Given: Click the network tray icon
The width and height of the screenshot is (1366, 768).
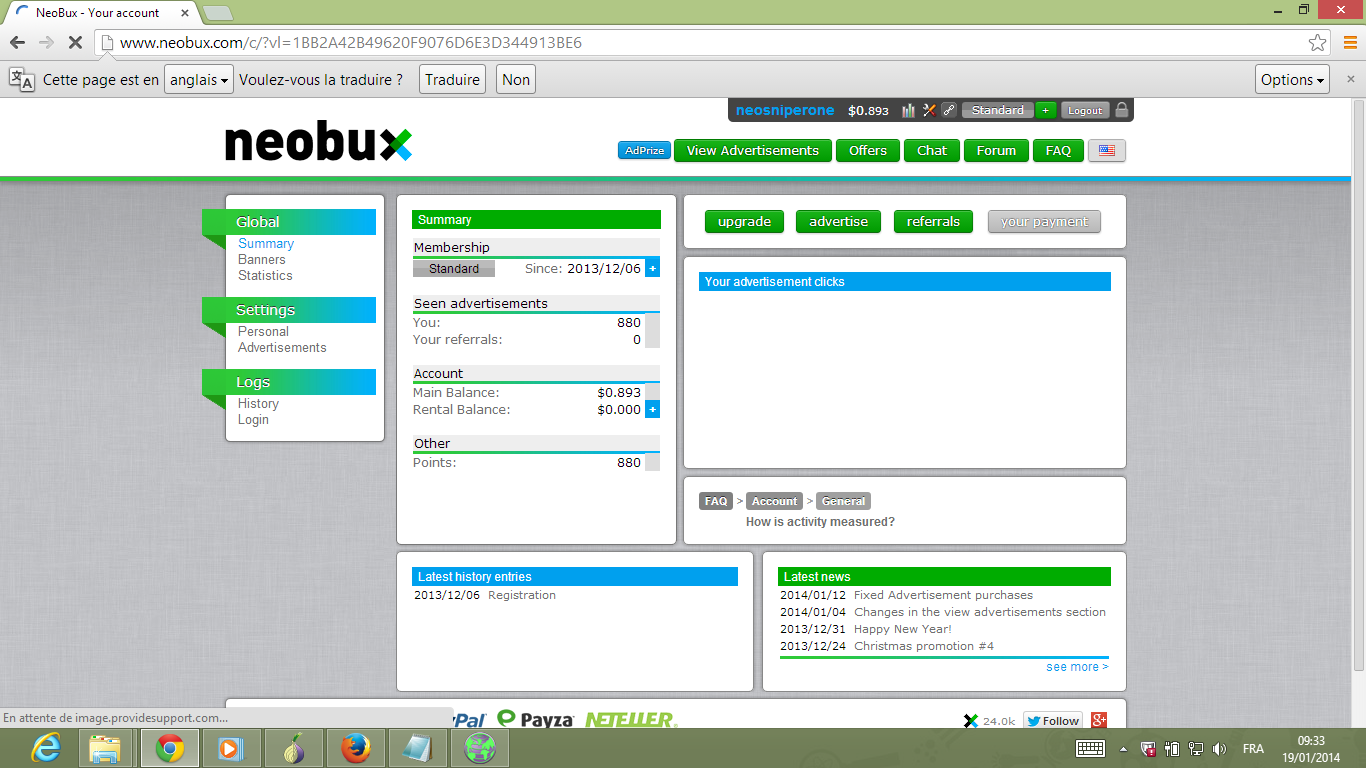Looking at the screenshot, I should pyautogui.click(x=1195, y=748).
